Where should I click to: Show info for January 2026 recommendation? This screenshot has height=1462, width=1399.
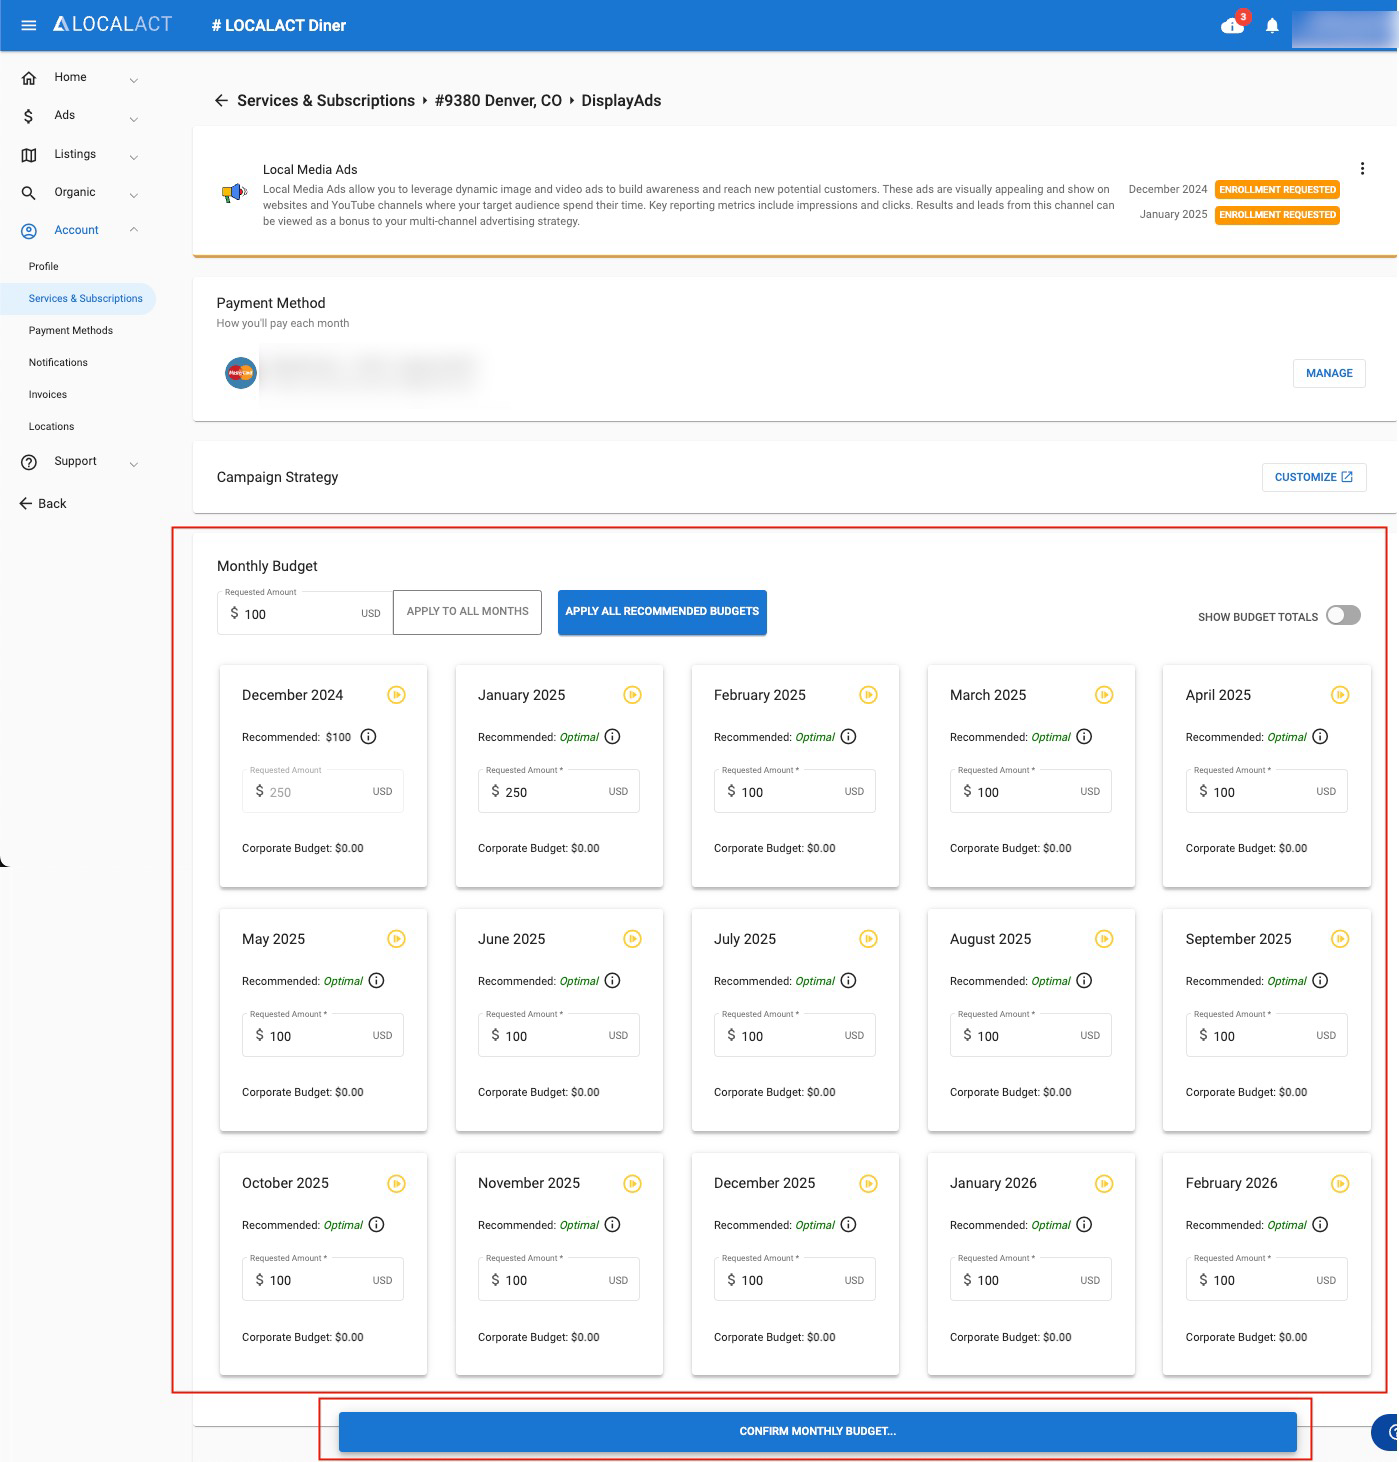point(1084,1225)
